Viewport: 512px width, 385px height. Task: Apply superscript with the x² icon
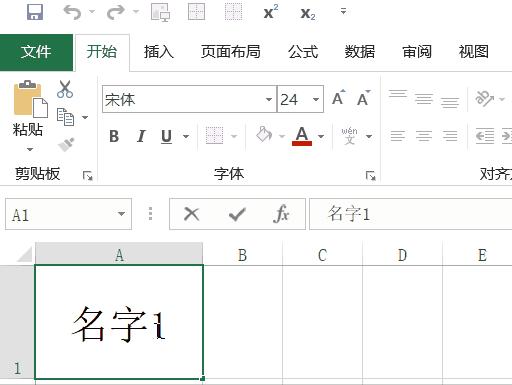[271, 12]
